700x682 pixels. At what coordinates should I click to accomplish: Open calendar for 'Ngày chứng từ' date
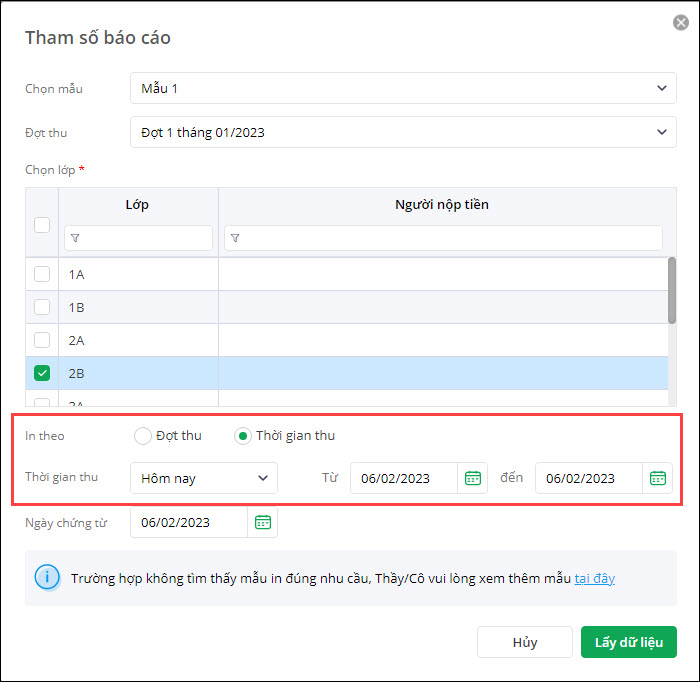tap(263, 522)
